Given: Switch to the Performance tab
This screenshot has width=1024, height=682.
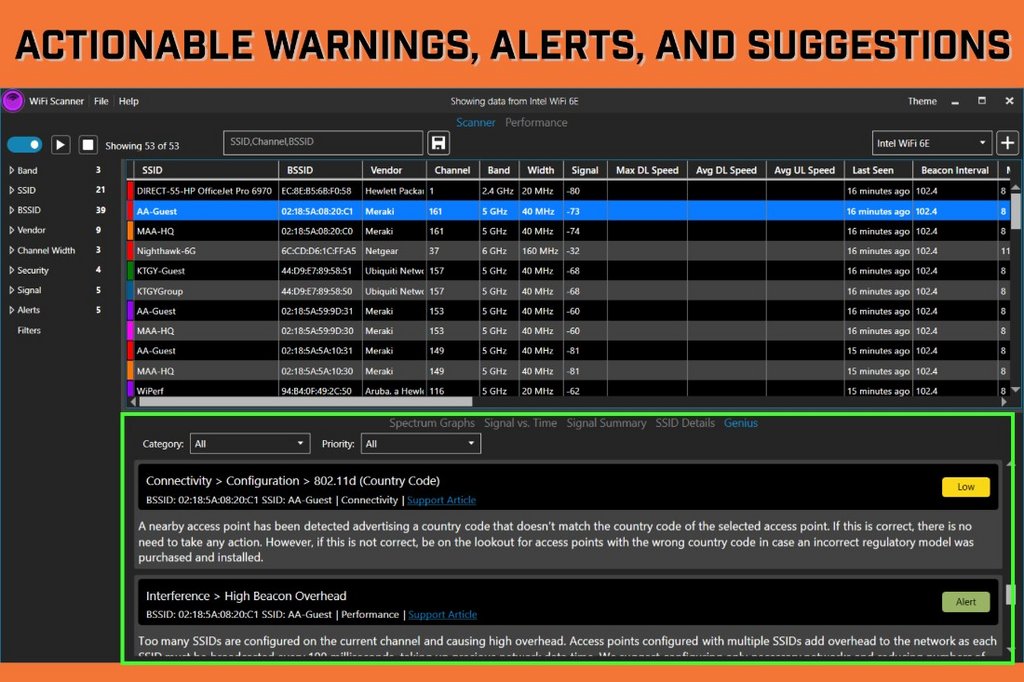Looking at the screenshot, I should (536, 122).
